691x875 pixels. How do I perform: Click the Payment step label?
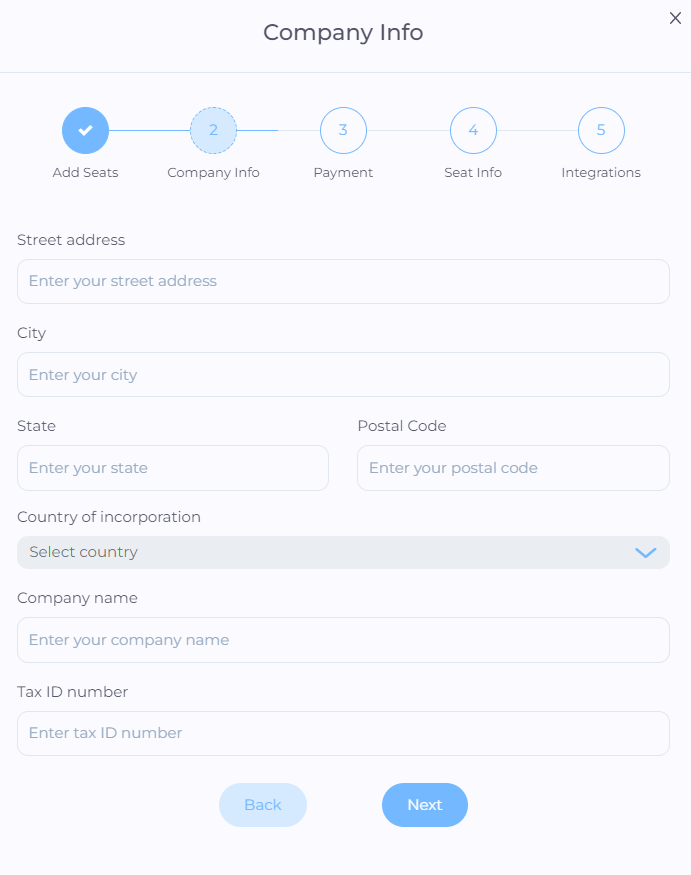(343, 172)
